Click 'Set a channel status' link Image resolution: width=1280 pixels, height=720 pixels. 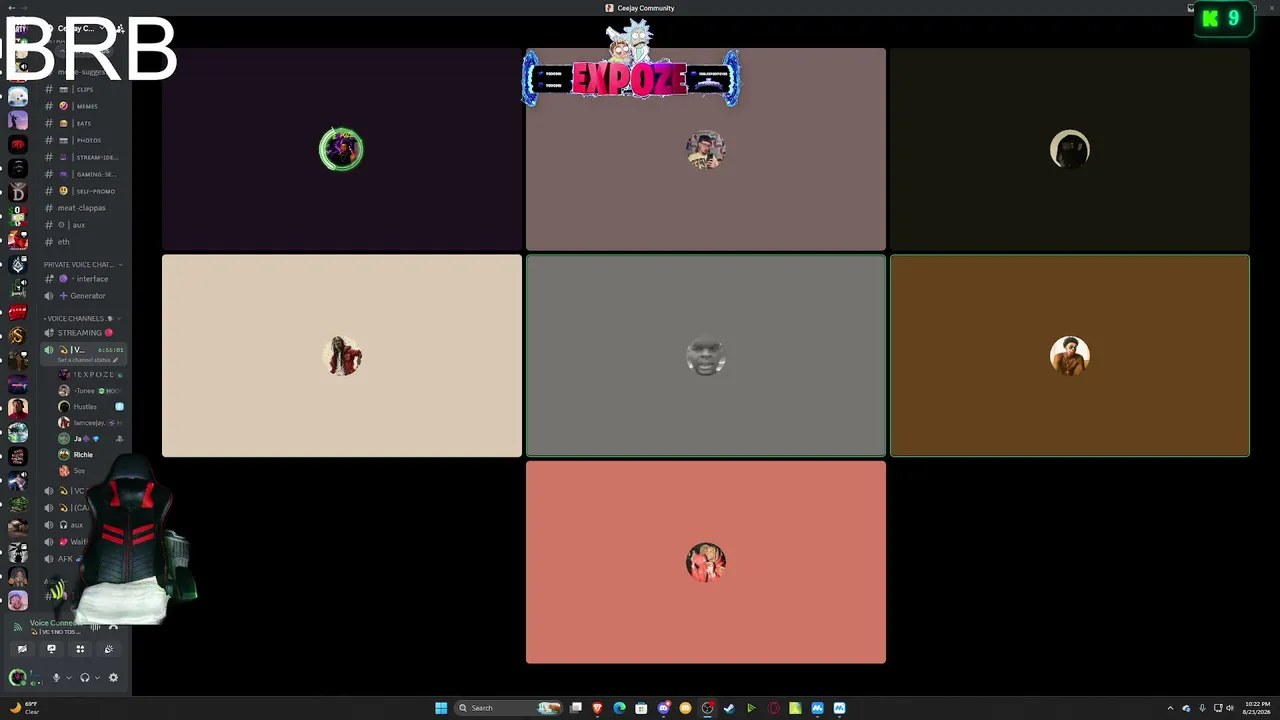coord(88,360)
